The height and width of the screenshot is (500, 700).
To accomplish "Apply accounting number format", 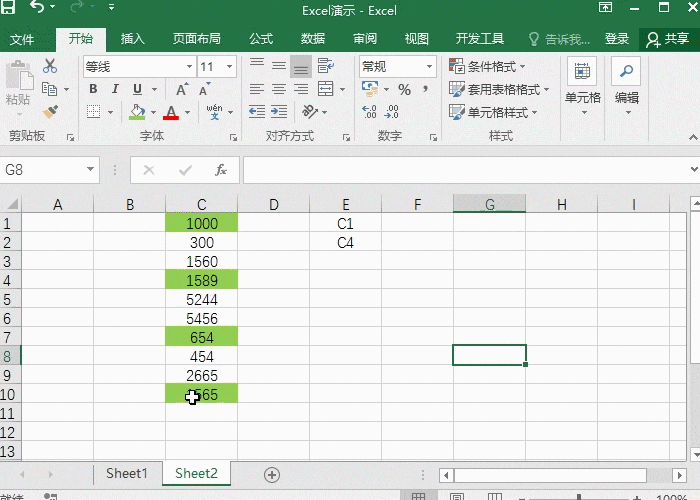I will point(370,89).
